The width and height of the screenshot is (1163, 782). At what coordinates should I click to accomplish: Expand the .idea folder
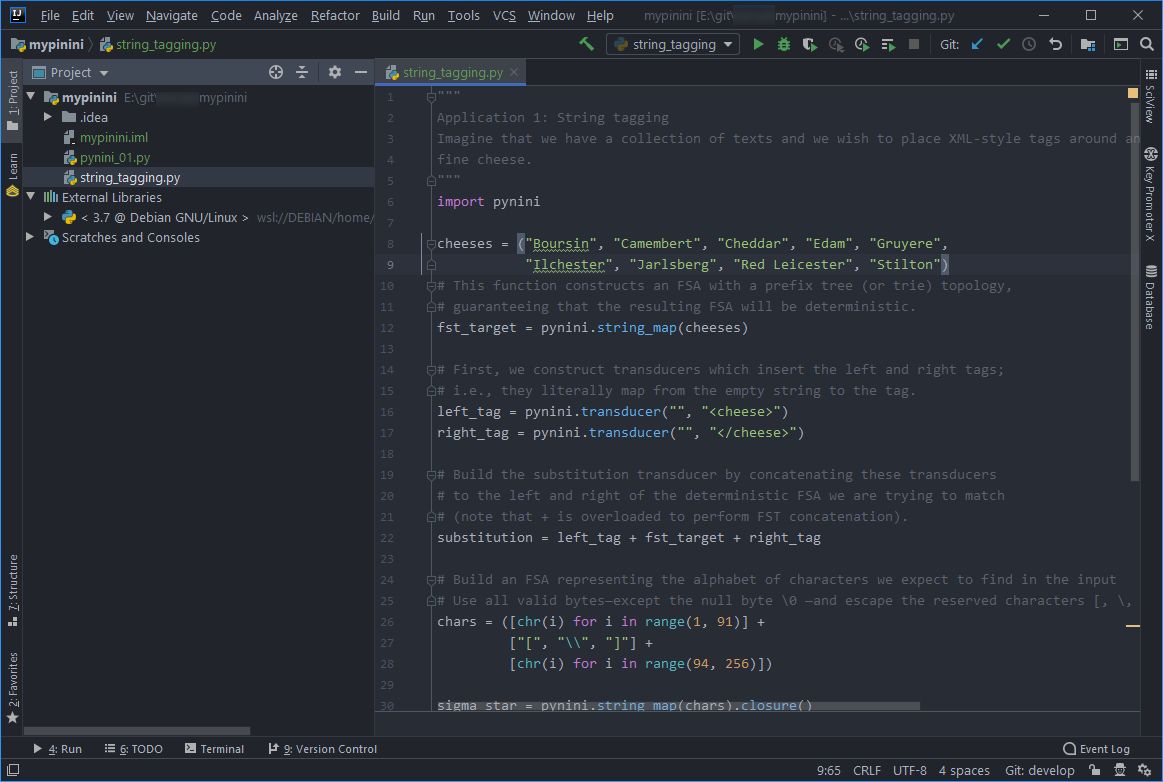(47, 116)
